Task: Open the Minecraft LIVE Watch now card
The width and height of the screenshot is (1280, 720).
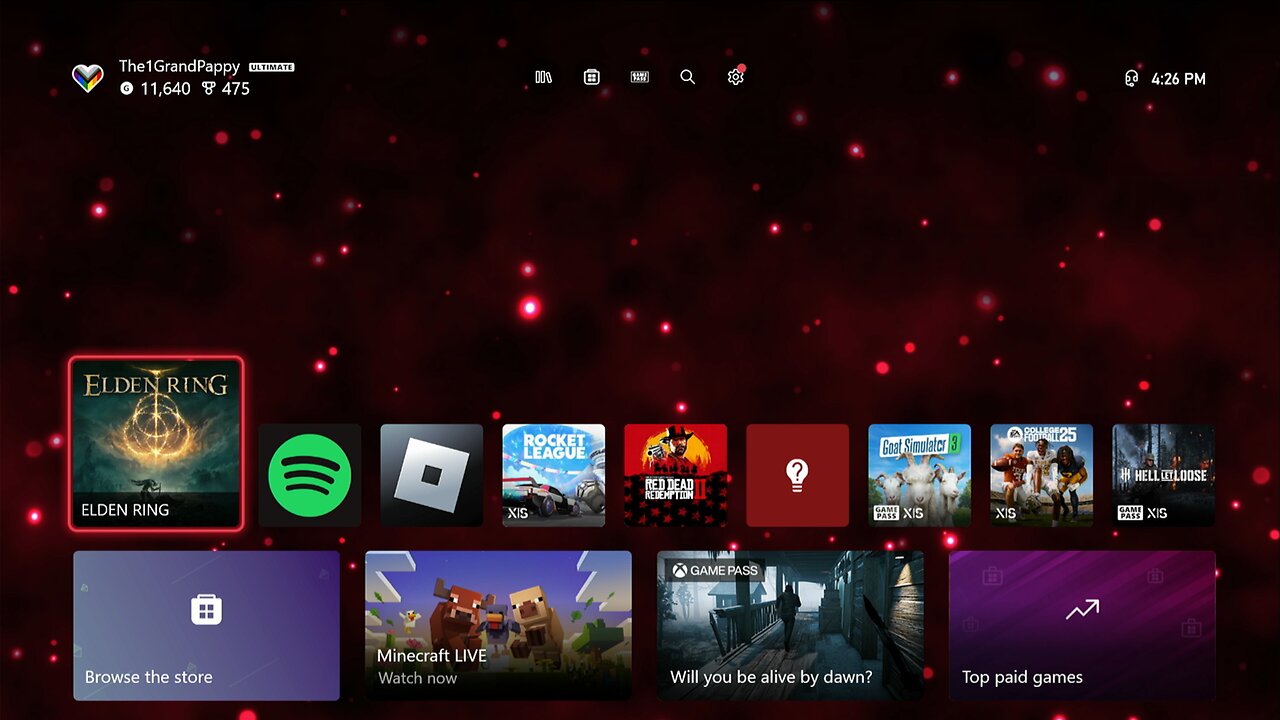Action: point(498,625)
